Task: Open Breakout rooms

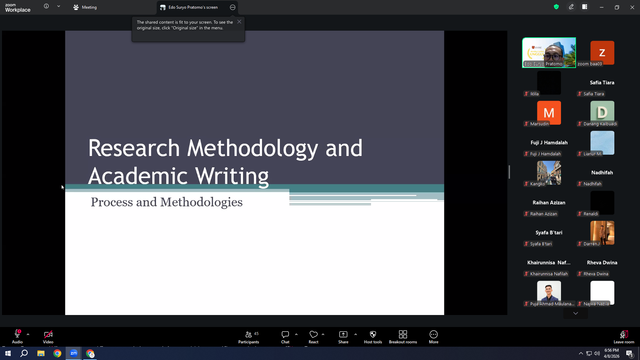Action: [x=403, y=337]
